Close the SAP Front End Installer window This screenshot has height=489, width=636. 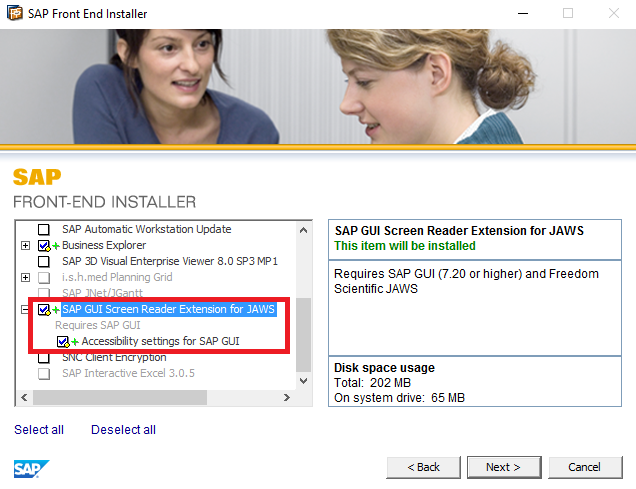pyautogui.click(x=614, y=13)
